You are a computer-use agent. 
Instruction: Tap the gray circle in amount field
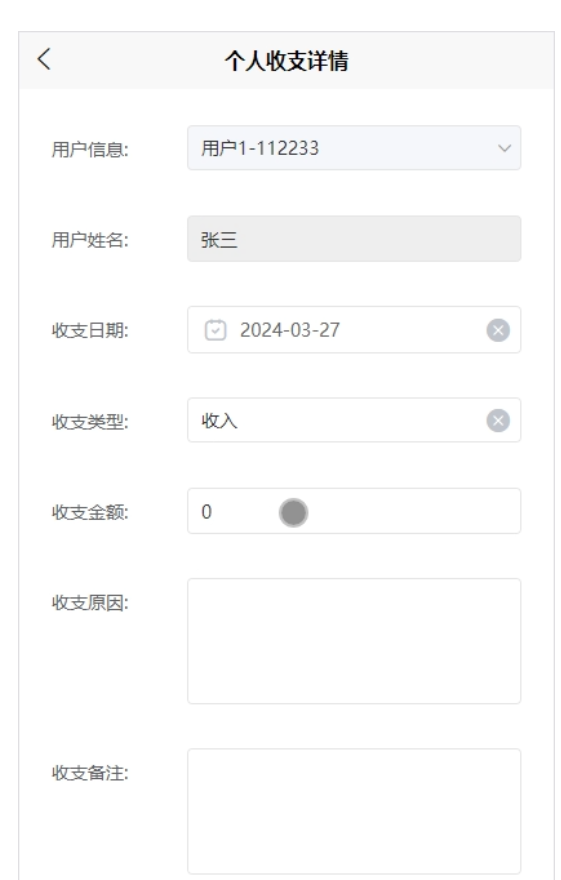(293, 512)
